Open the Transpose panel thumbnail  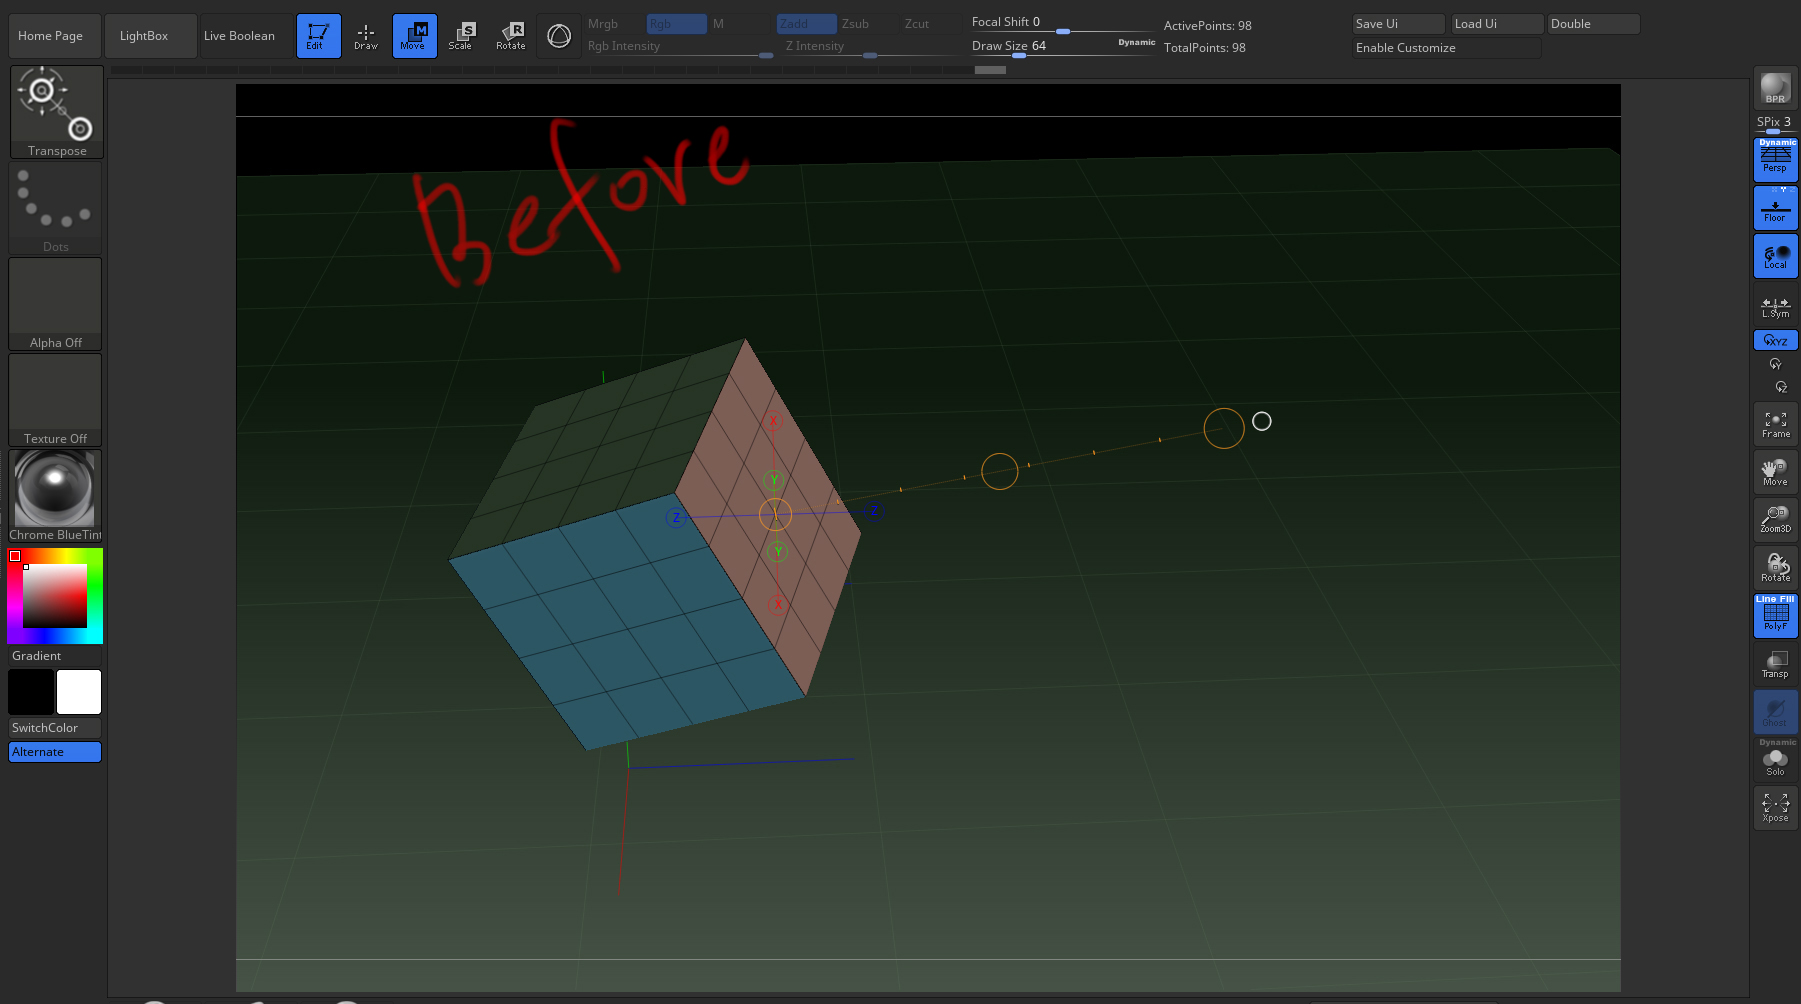click(55, 110)
